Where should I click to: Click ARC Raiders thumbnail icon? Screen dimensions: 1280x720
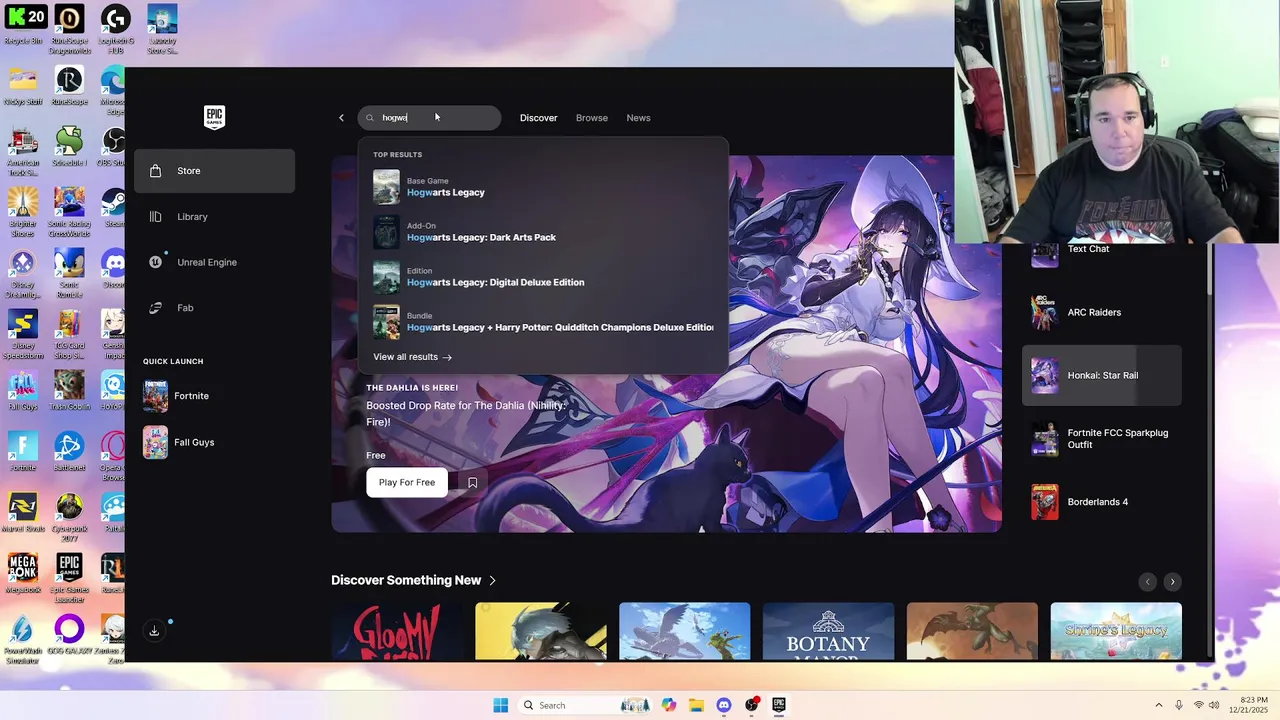coord(1045,312)
